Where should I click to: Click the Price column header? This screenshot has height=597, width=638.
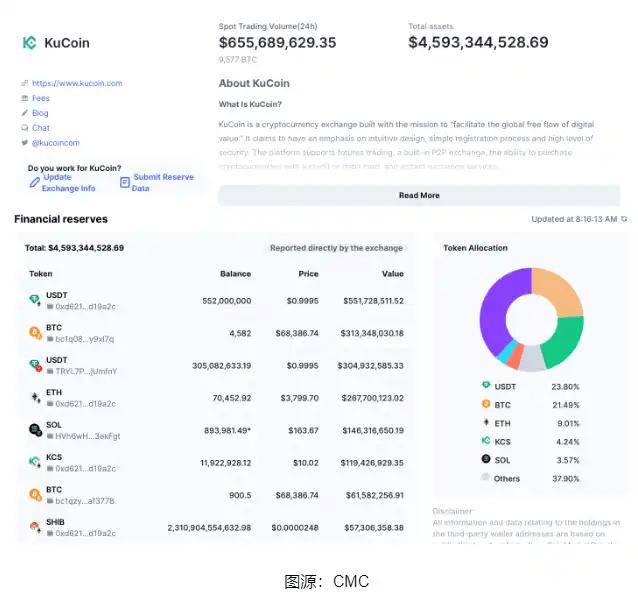point(308,274)
